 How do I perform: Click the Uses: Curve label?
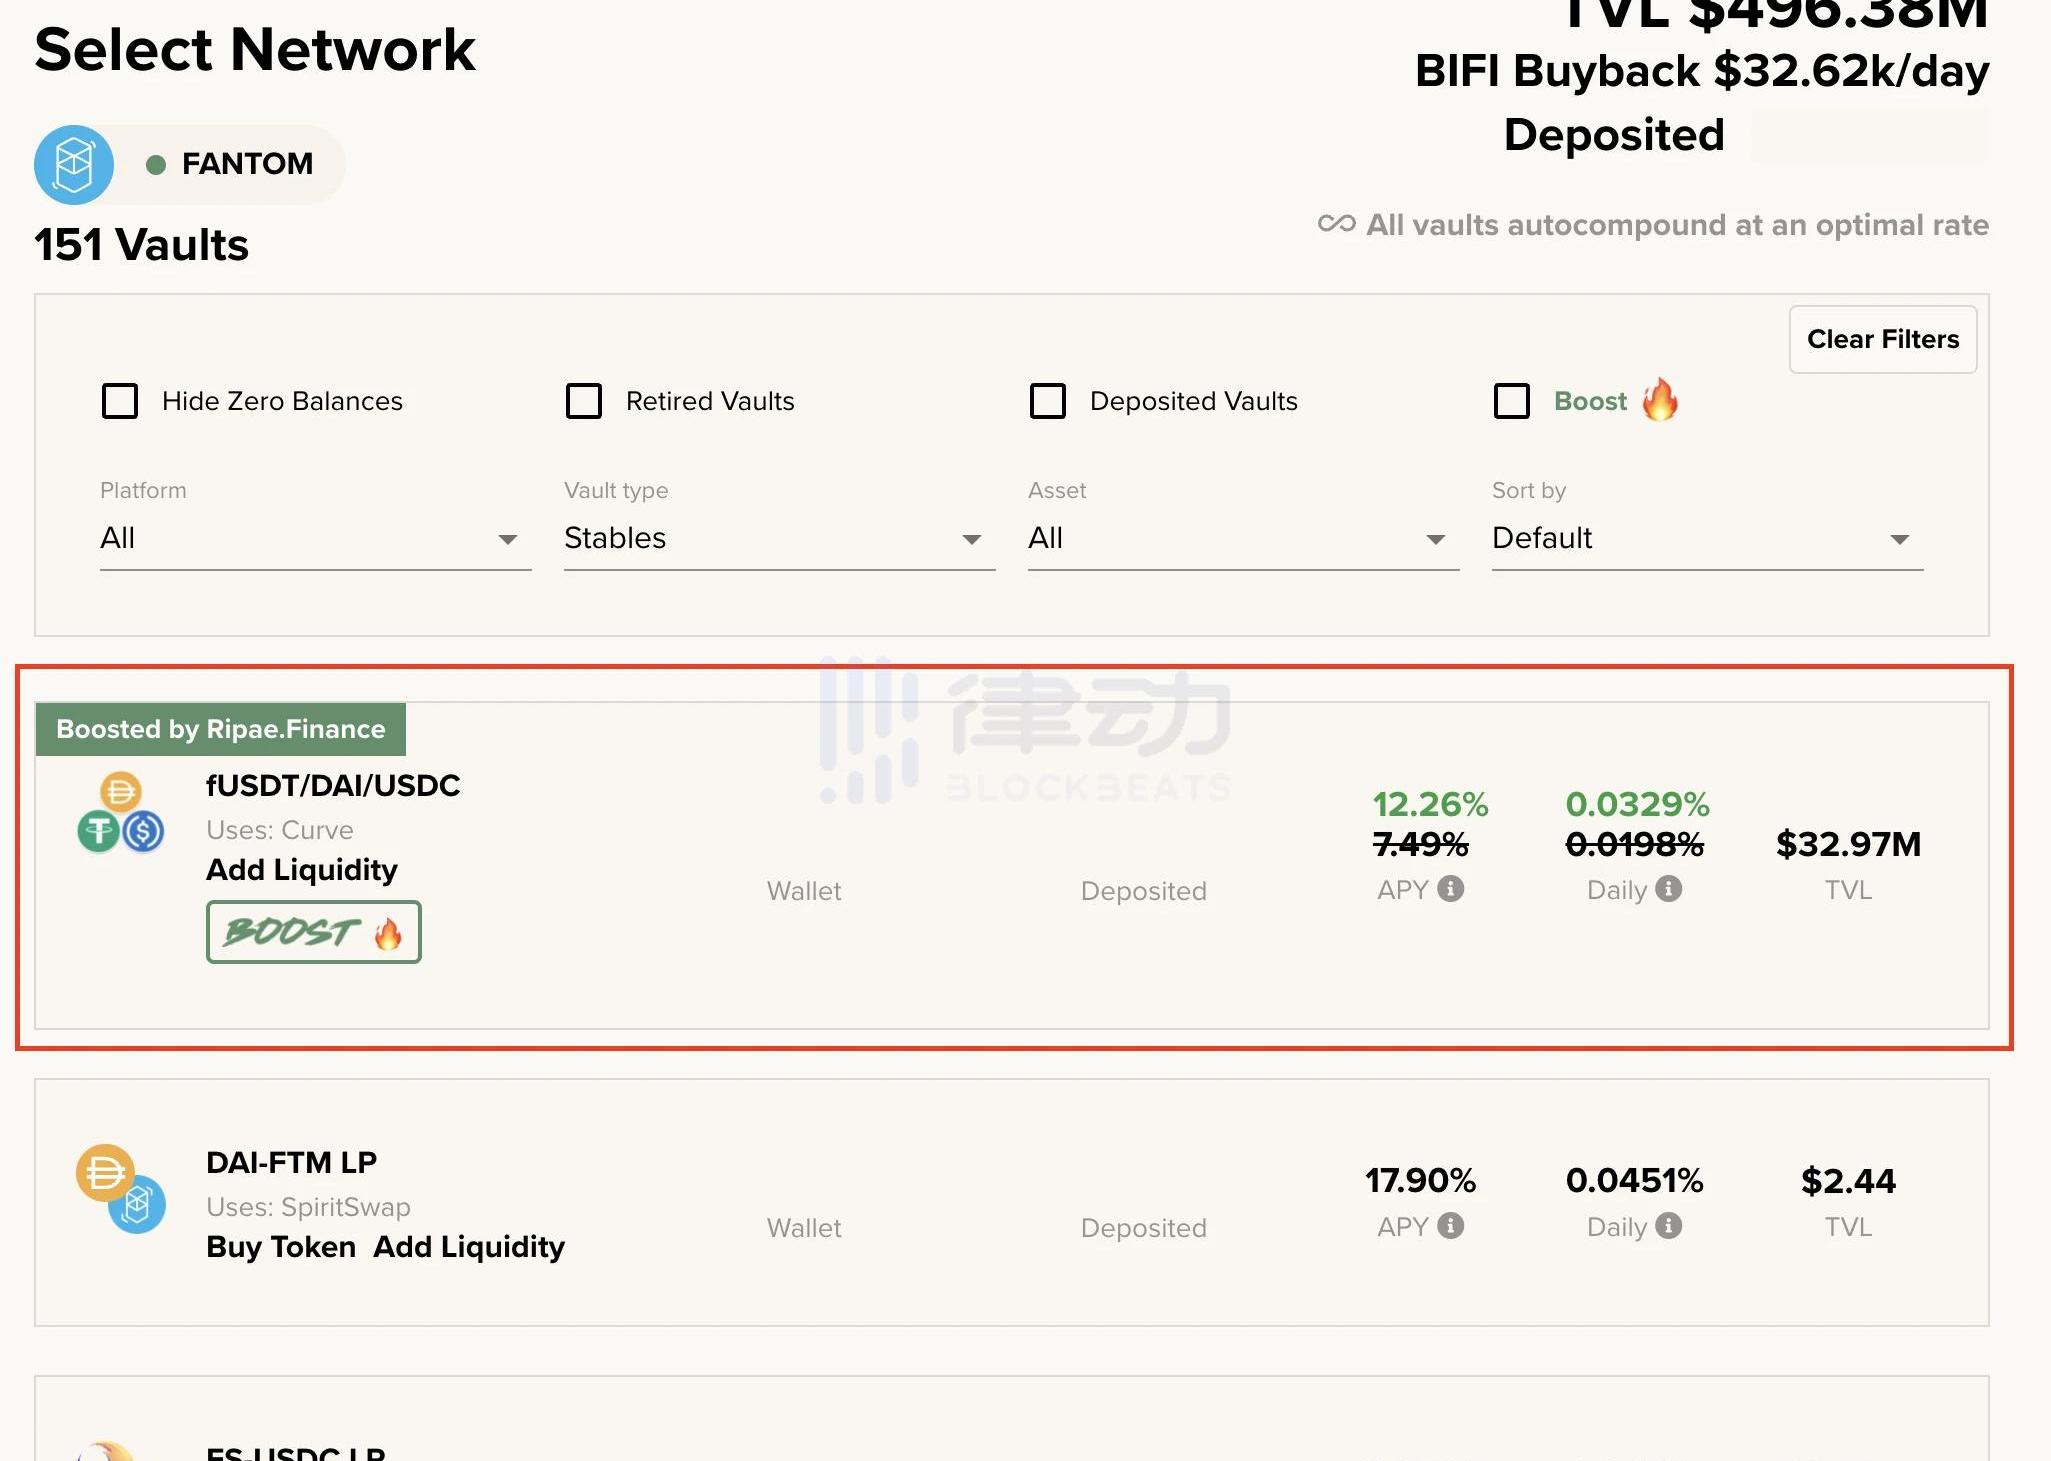[x=280, y=830]
